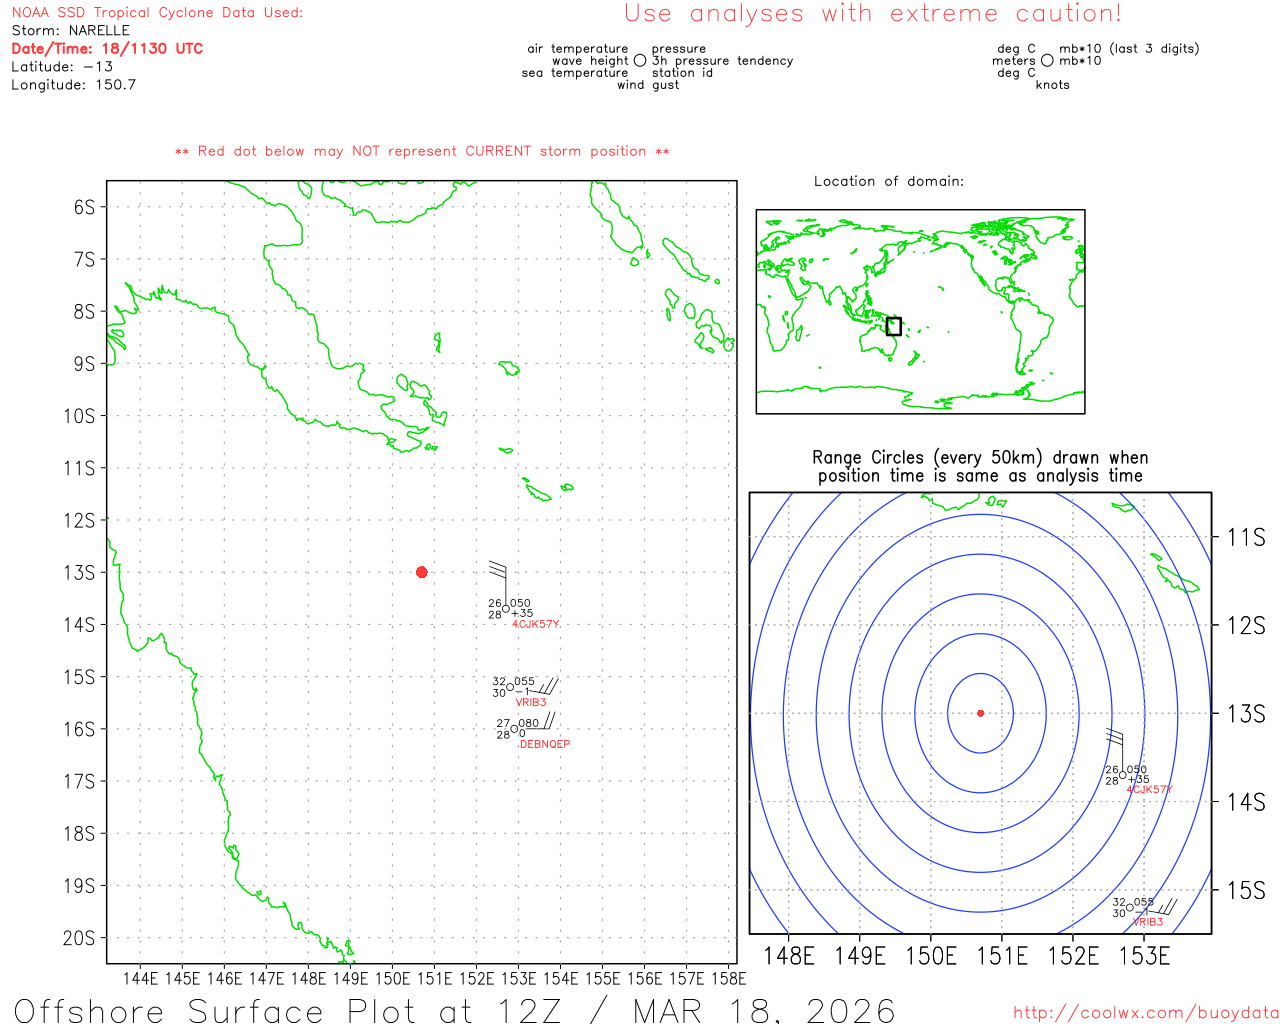Screen dimensions: 1280x1024
Task: Click the red storm dot on main map
Action: [422, 572]
